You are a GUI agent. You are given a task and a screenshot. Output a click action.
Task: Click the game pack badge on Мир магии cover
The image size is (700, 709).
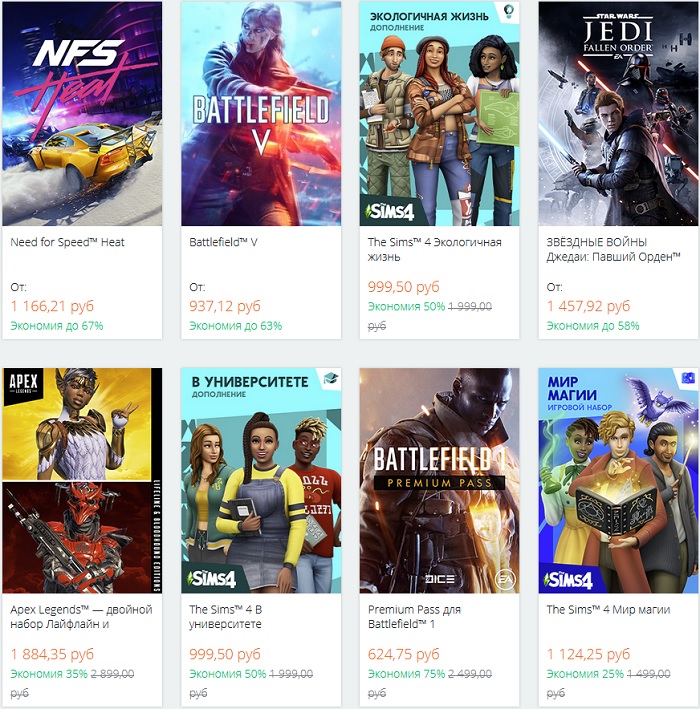[688, 378]
